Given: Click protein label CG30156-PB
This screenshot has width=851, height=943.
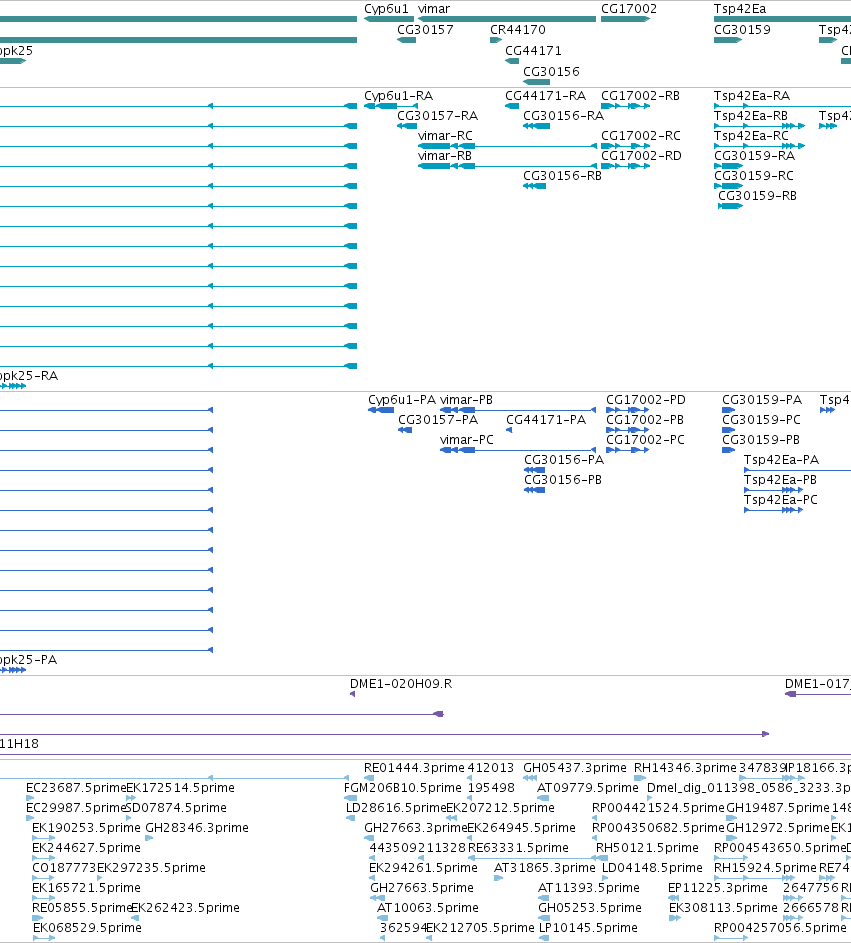Looking at the screenshot, I should [563, 479].
